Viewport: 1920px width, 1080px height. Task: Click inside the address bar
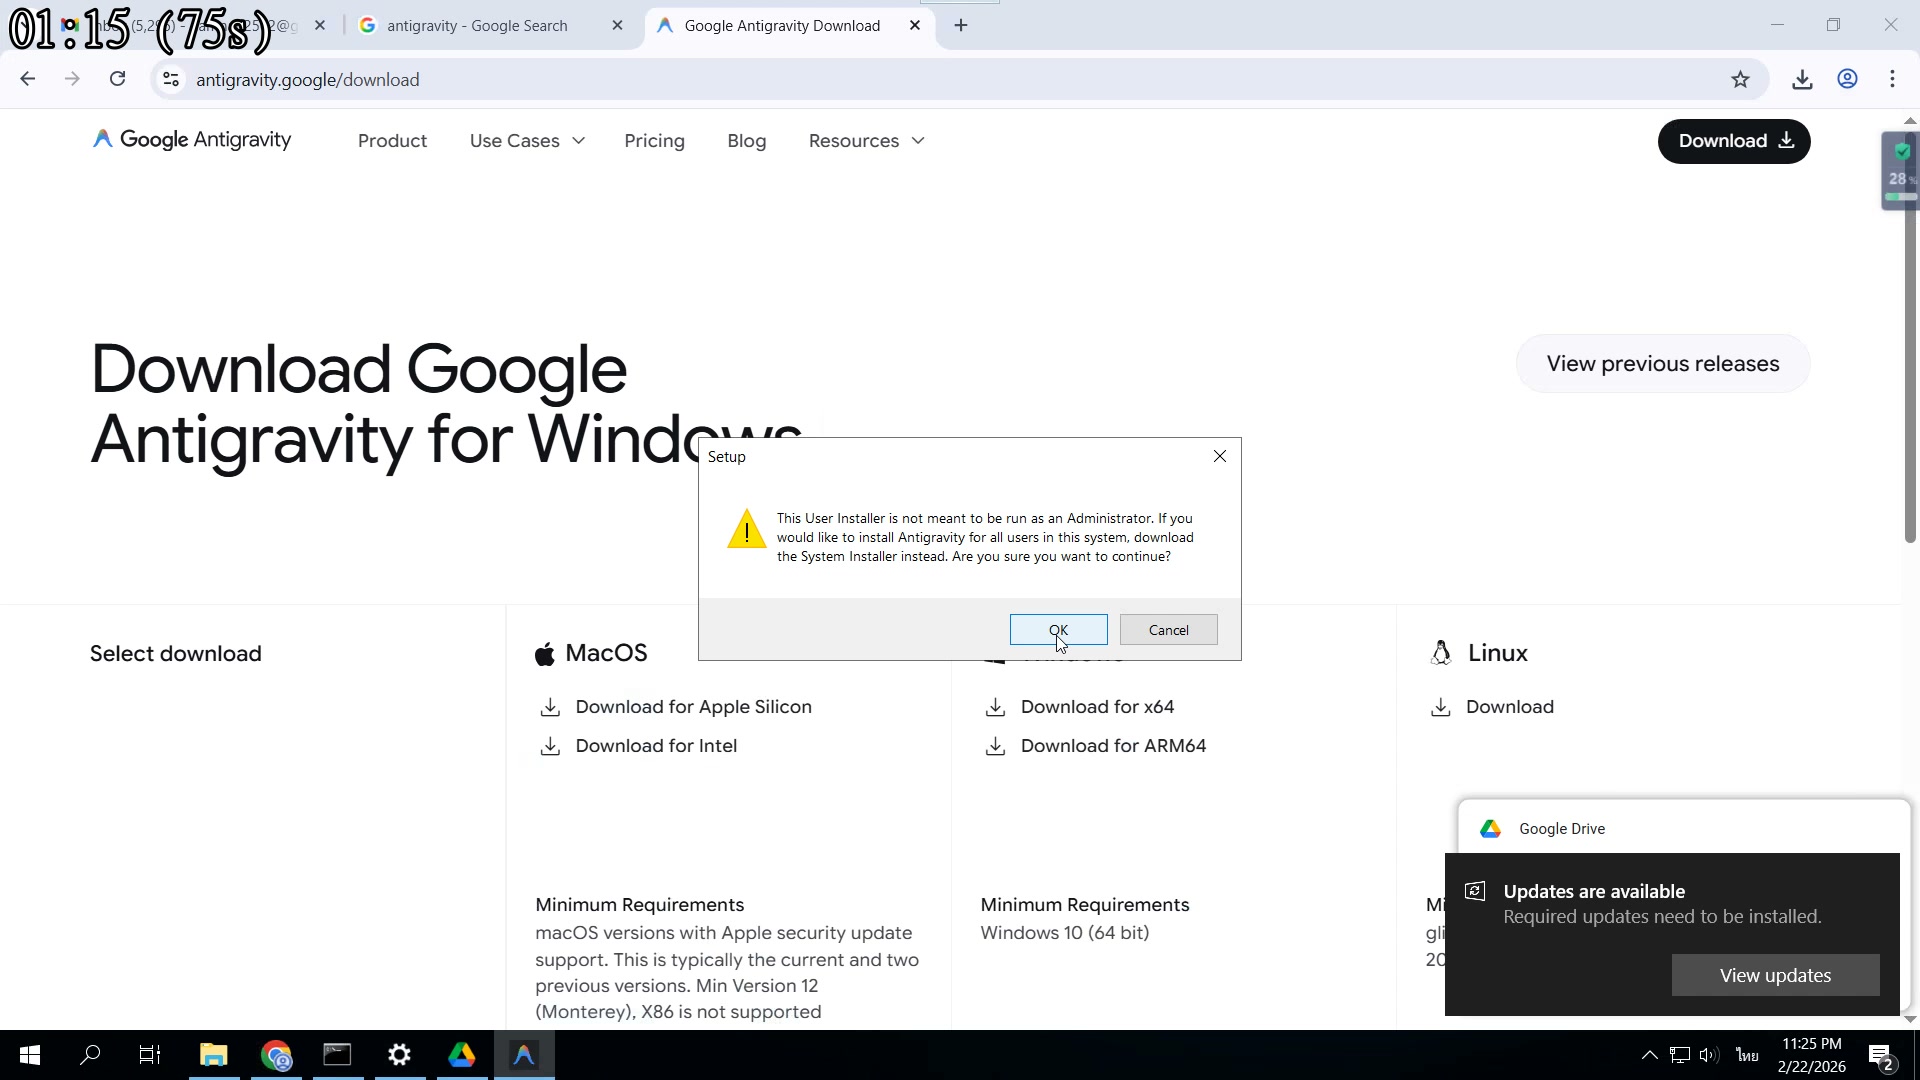point(500,80)
